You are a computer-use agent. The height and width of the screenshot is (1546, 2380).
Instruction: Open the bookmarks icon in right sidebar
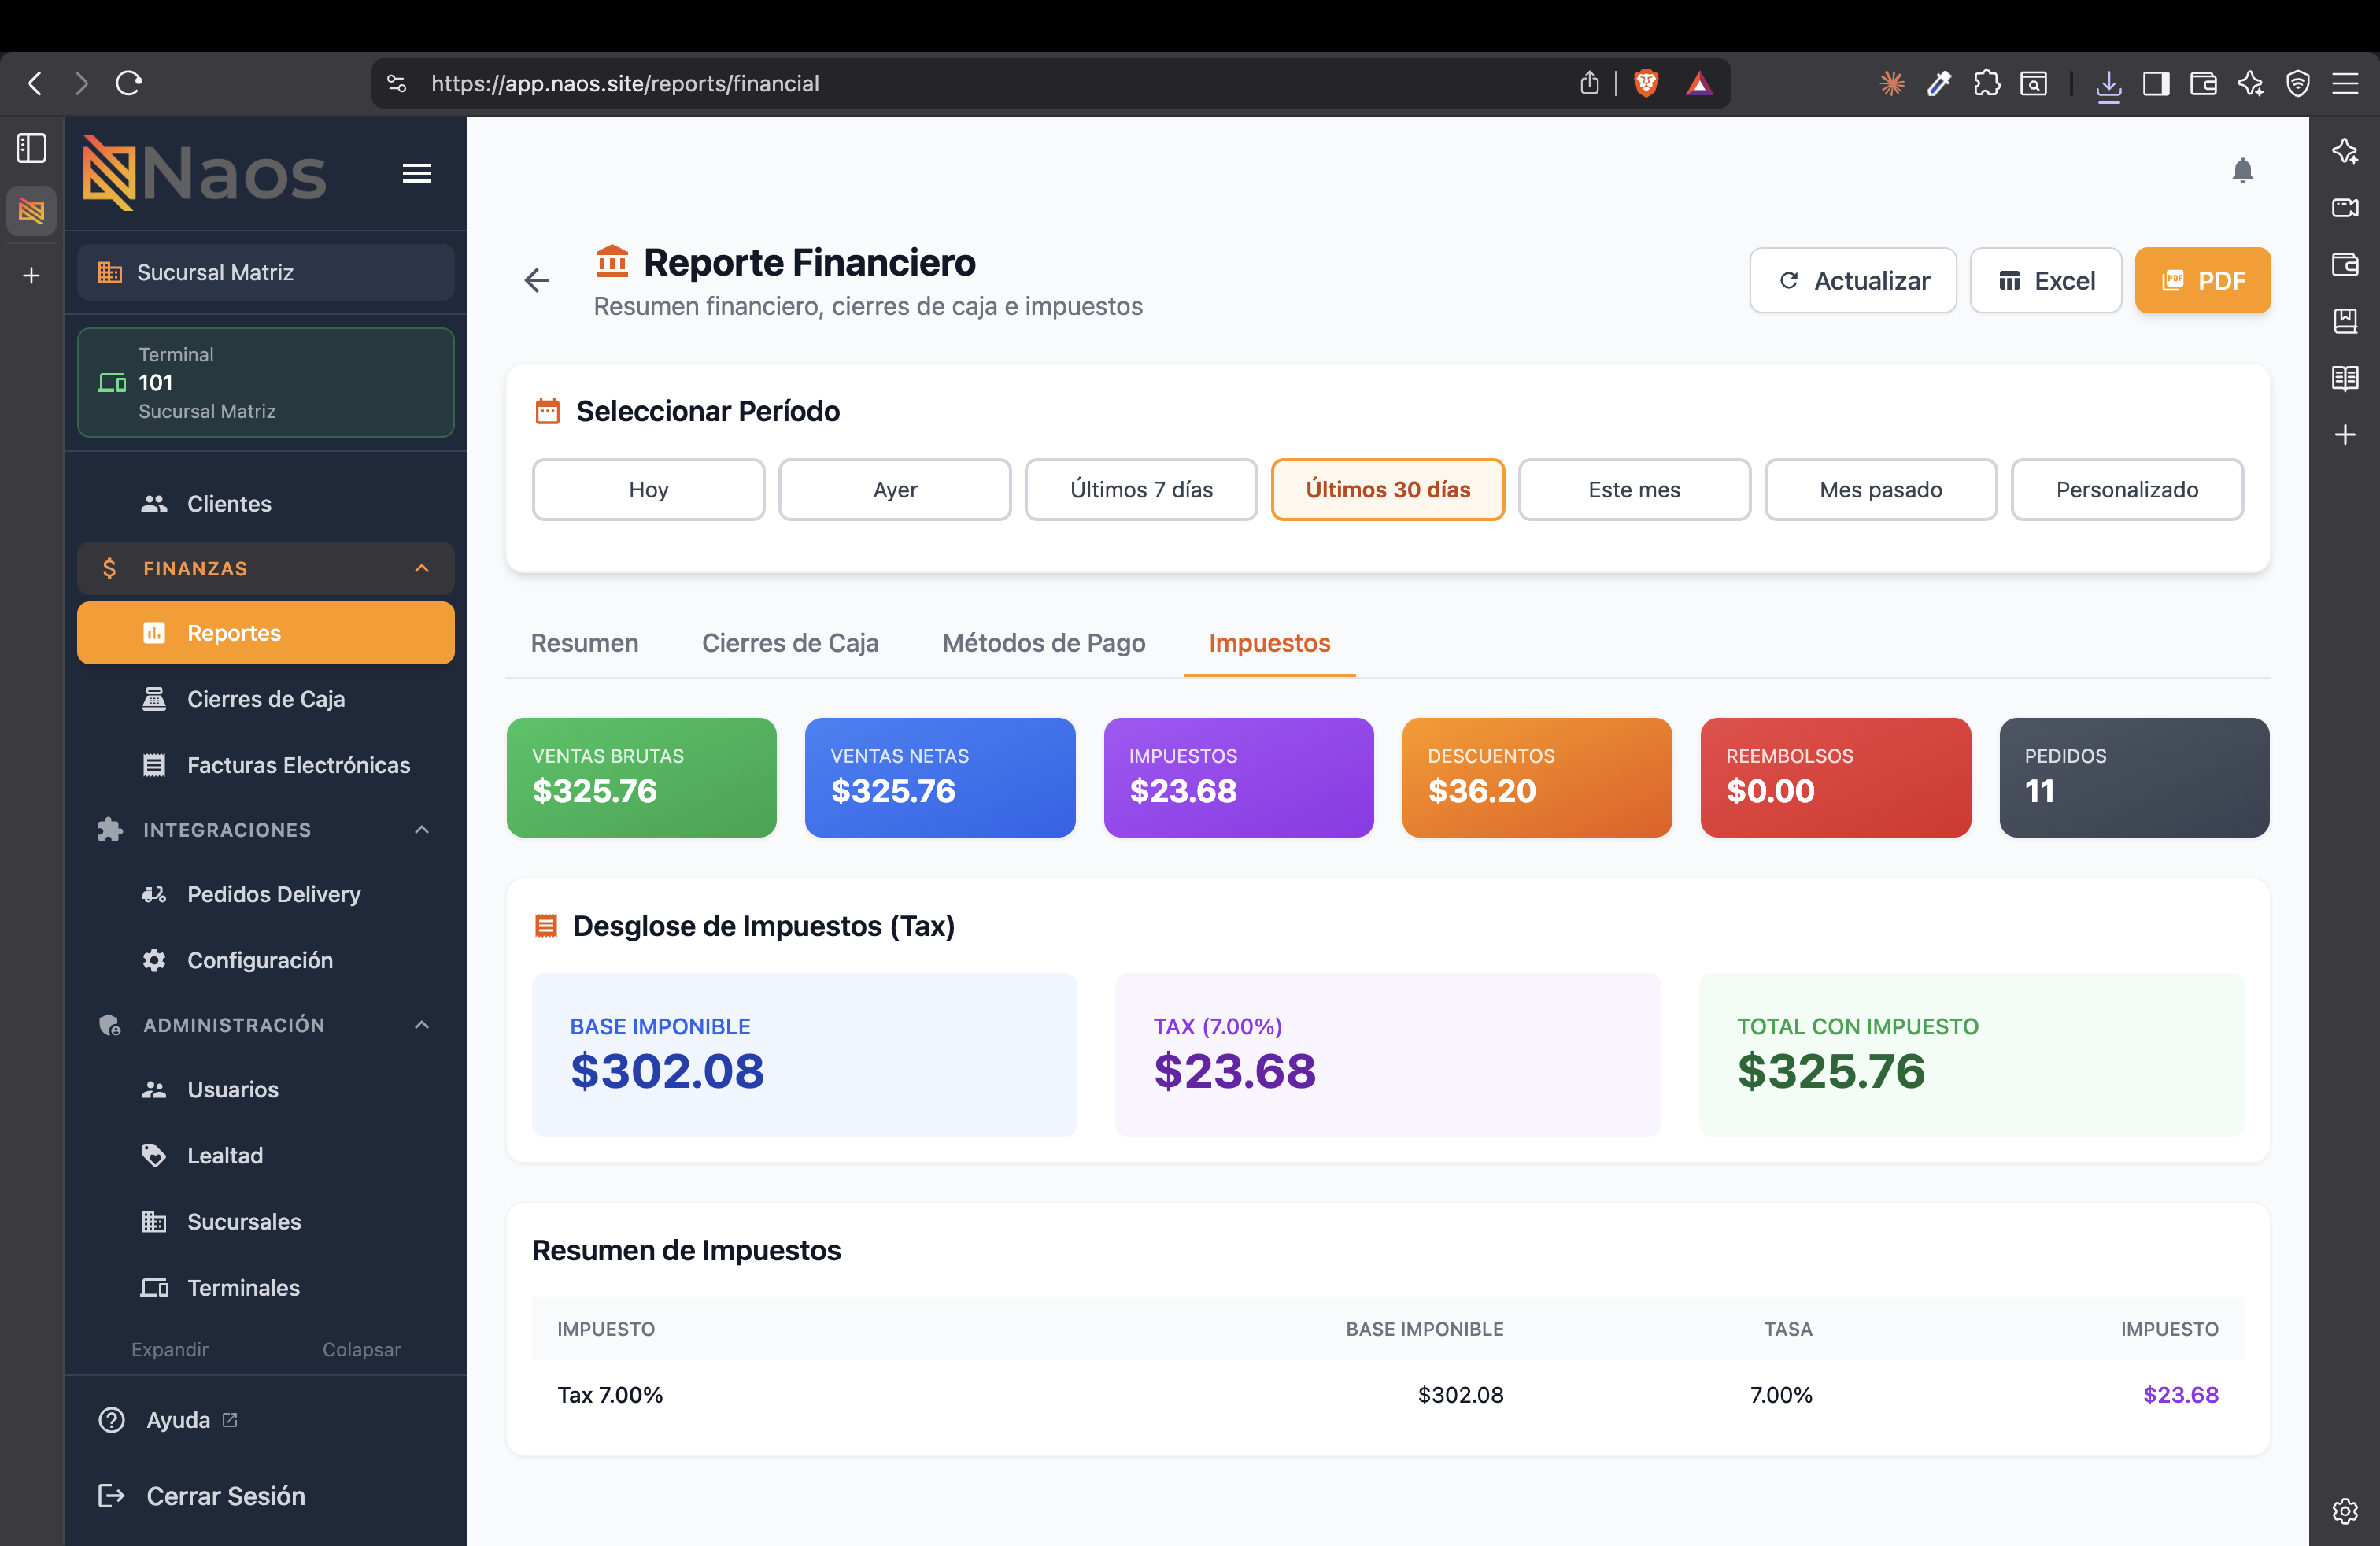[2345, 321]
